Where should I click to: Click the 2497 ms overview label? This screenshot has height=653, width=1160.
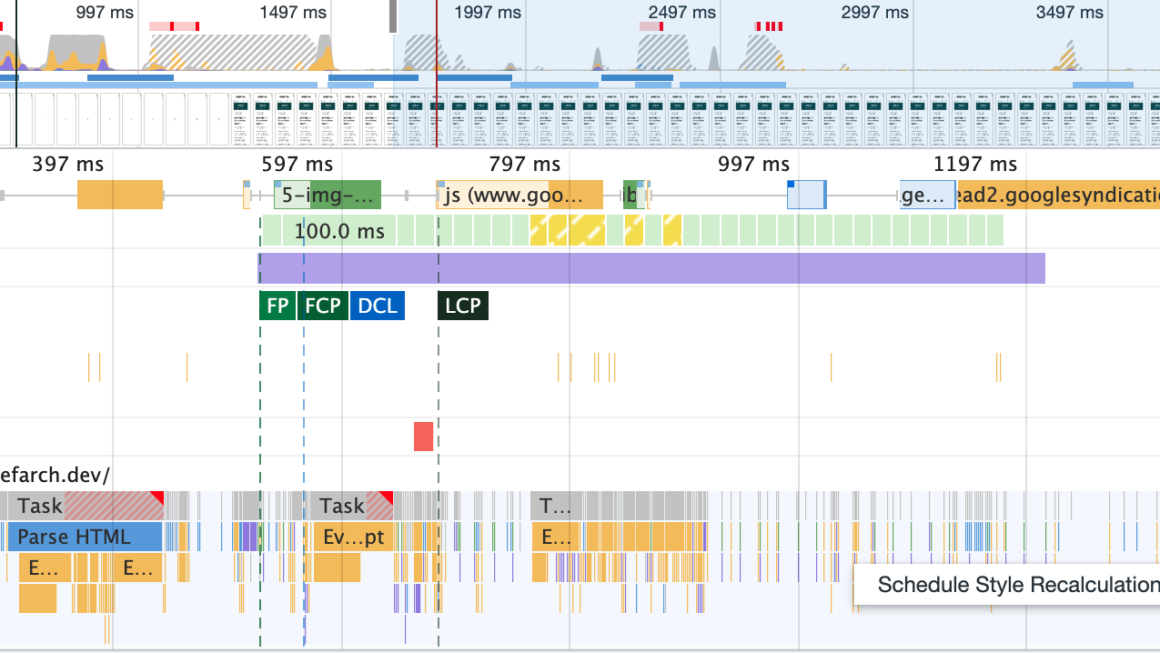[x=682, y=13]
